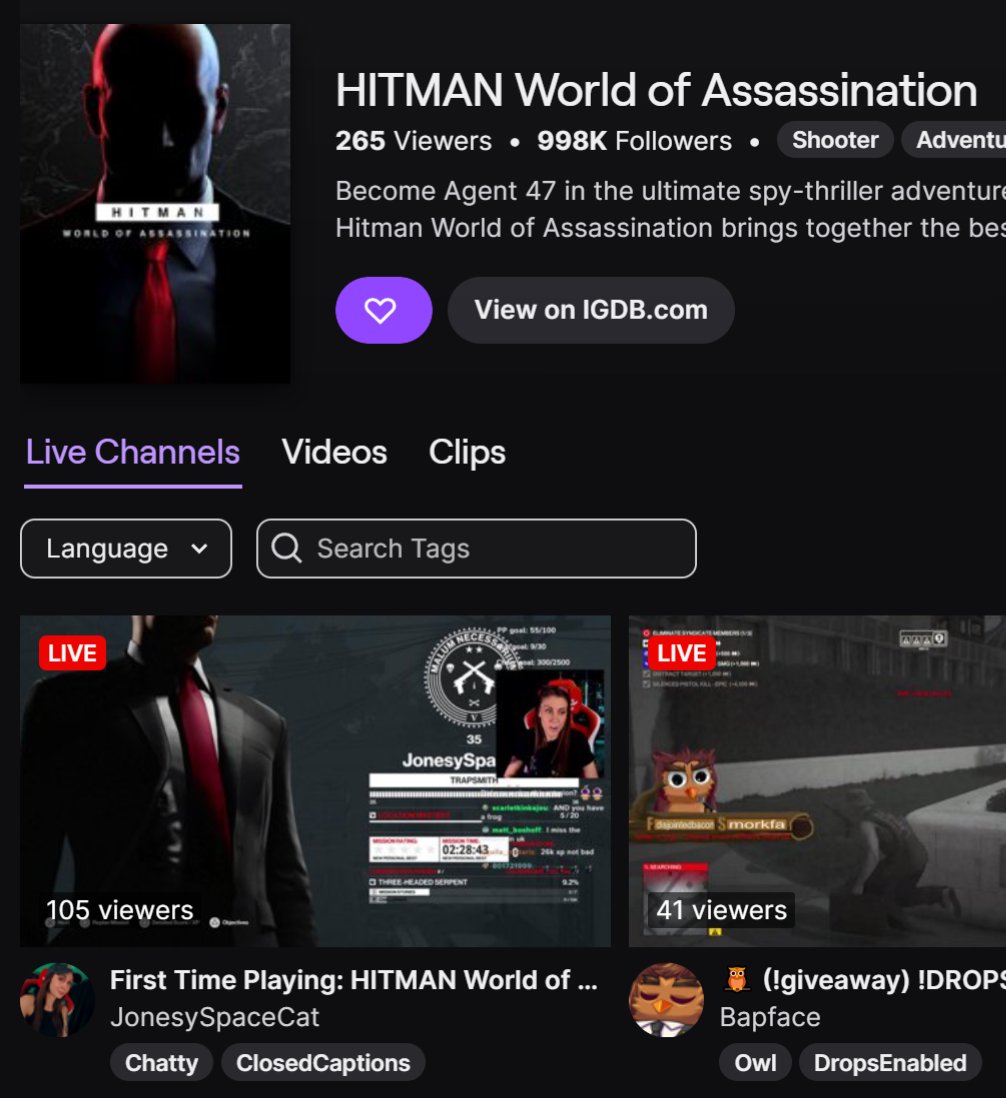Expand the Language dropdown

tap(126, 548)
